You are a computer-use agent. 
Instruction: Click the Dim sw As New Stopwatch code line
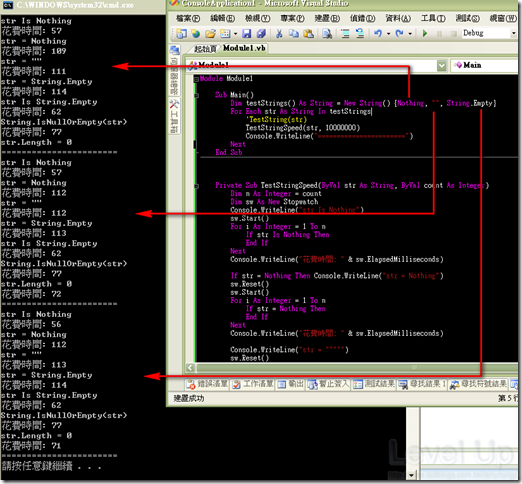[x=274, y=202]
